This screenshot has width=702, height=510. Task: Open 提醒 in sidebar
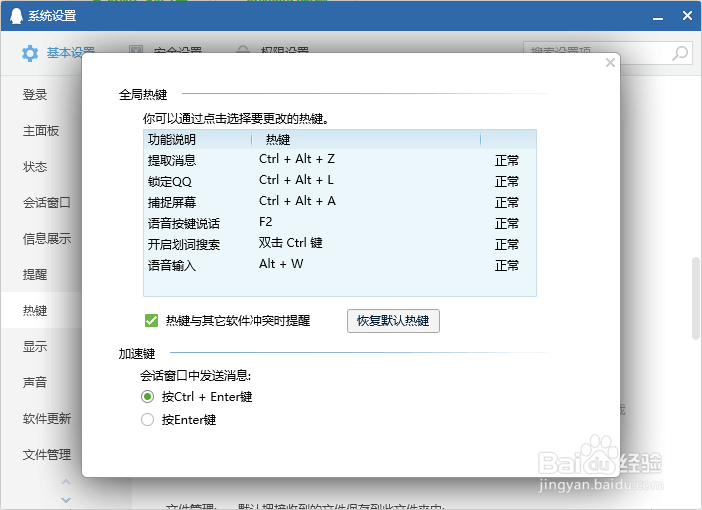(35, 274)
